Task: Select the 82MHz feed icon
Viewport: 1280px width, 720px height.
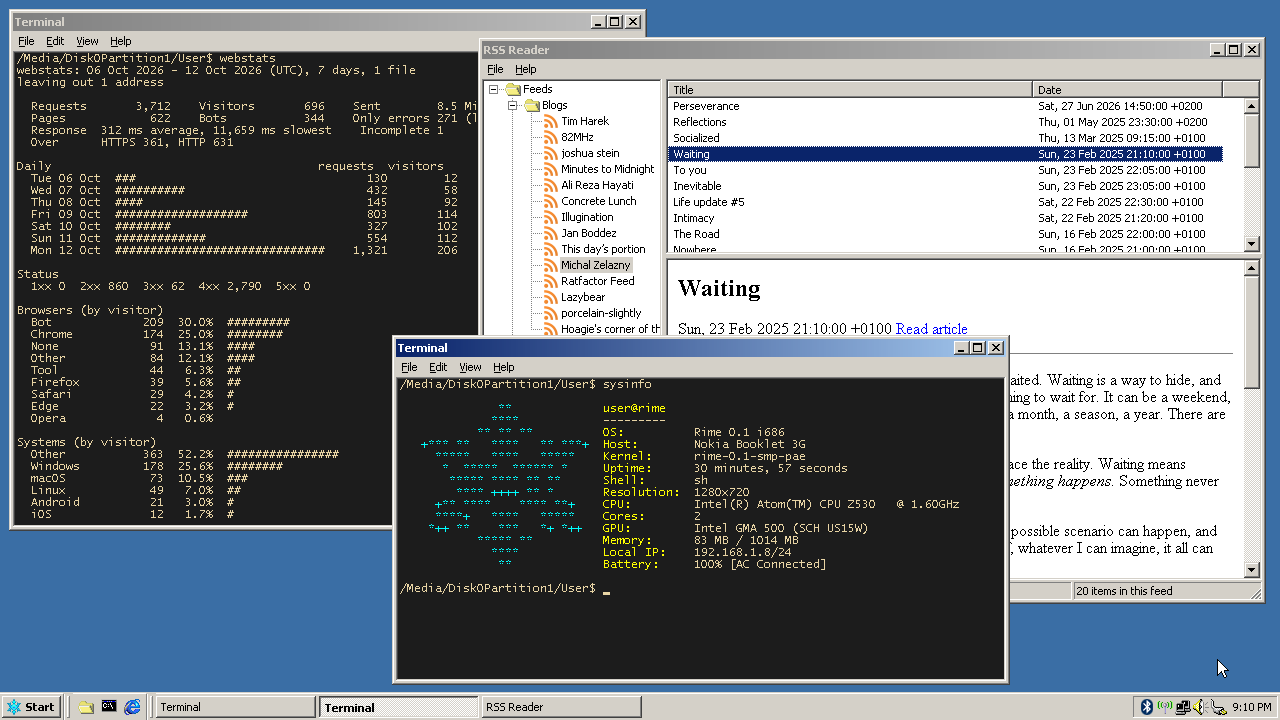Action: pyautogui.click(x=551, y=137)
